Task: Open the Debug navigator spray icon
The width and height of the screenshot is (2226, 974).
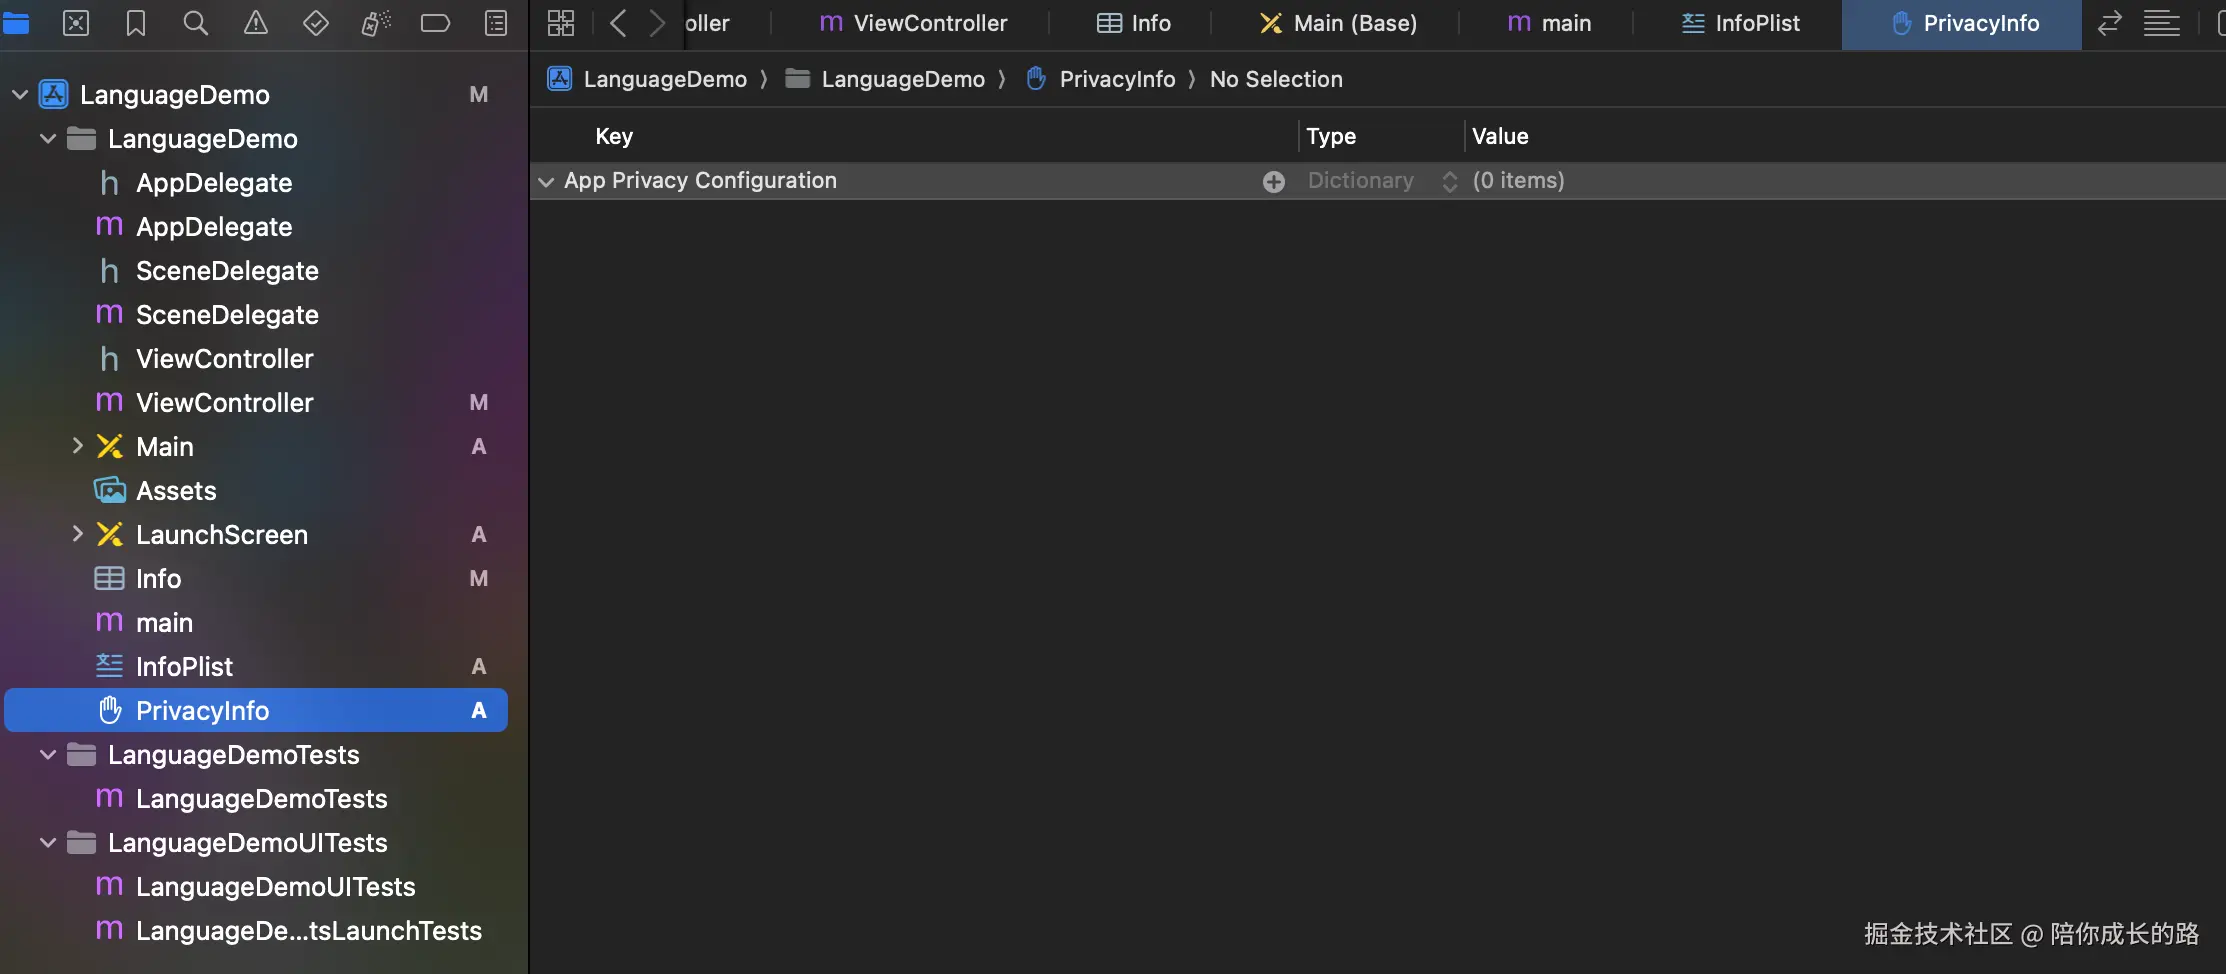Action: [x=376, y=23]
